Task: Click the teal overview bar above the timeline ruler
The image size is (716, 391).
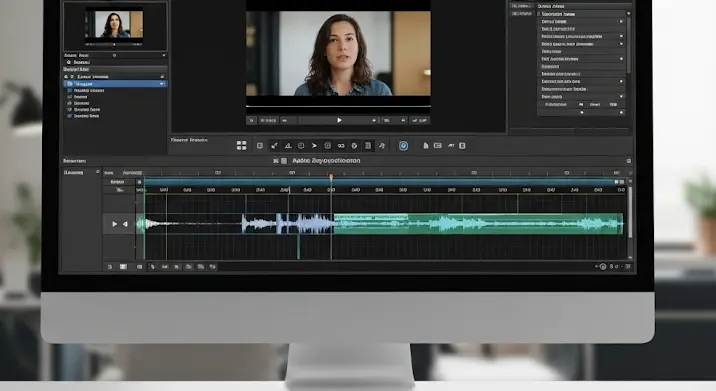Action: point(380,182)
